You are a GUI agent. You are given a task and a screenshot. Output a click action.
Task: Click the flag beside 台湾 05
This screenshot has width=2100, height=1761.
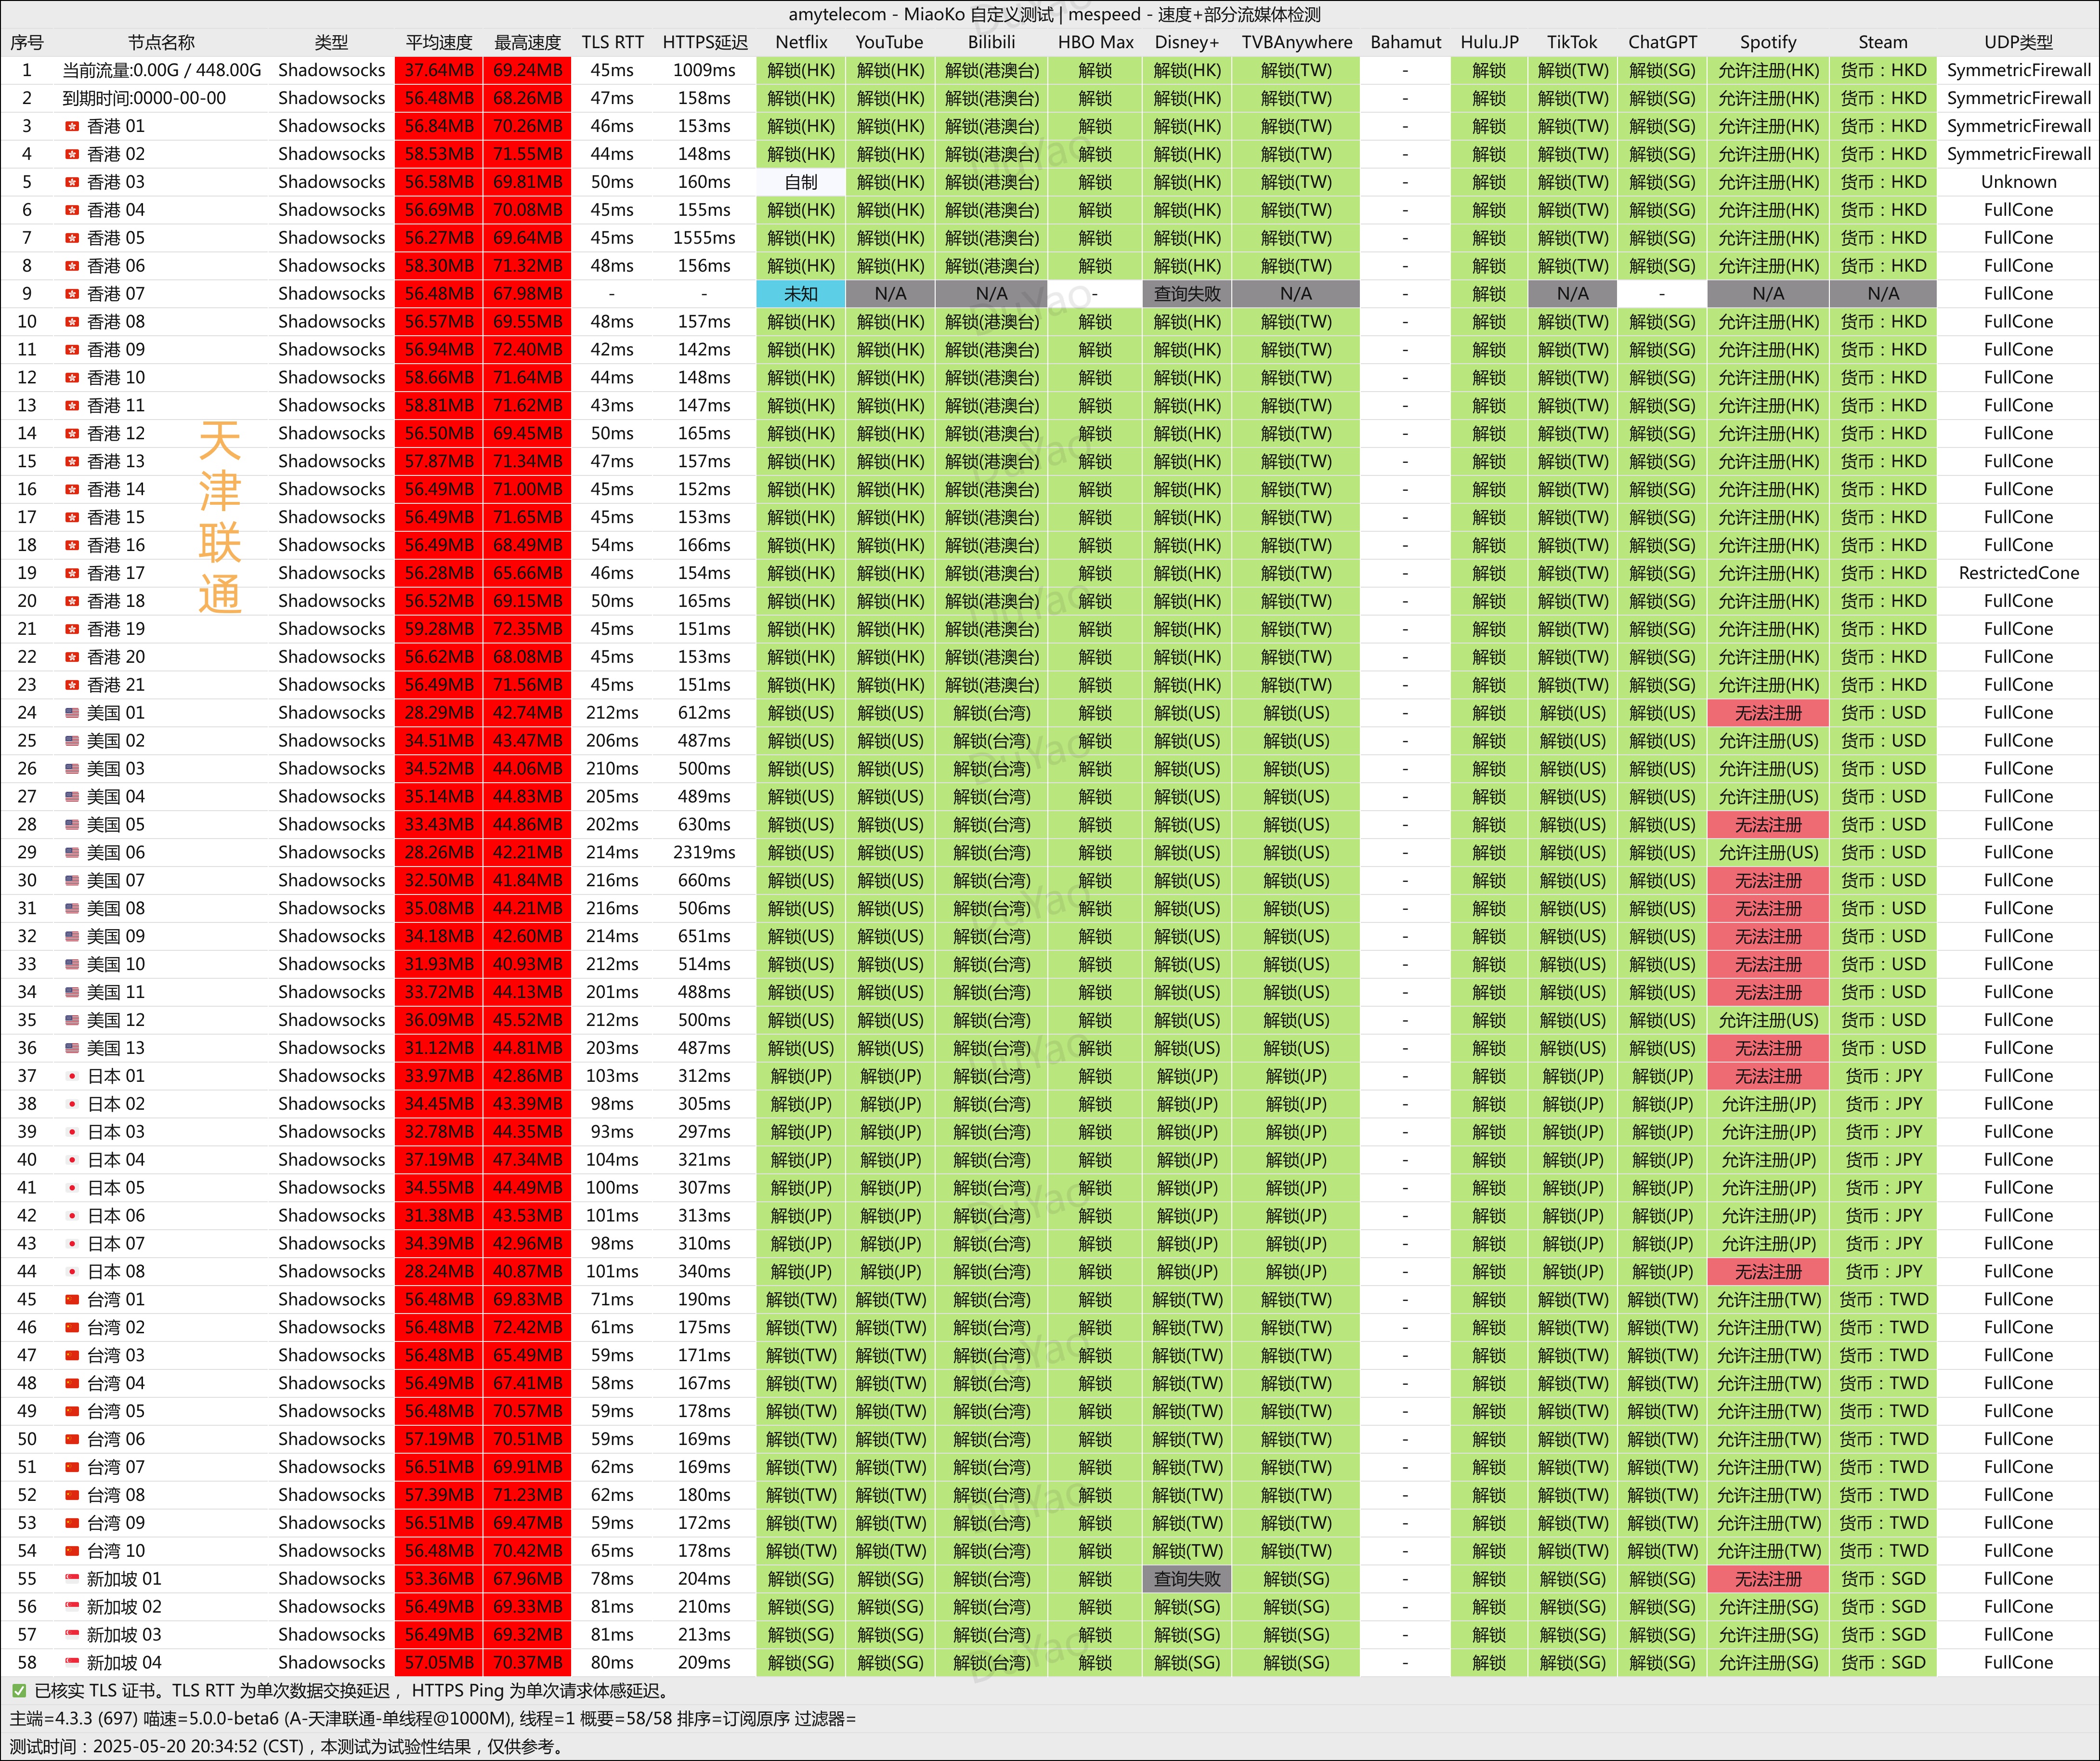click(72, 1411)
